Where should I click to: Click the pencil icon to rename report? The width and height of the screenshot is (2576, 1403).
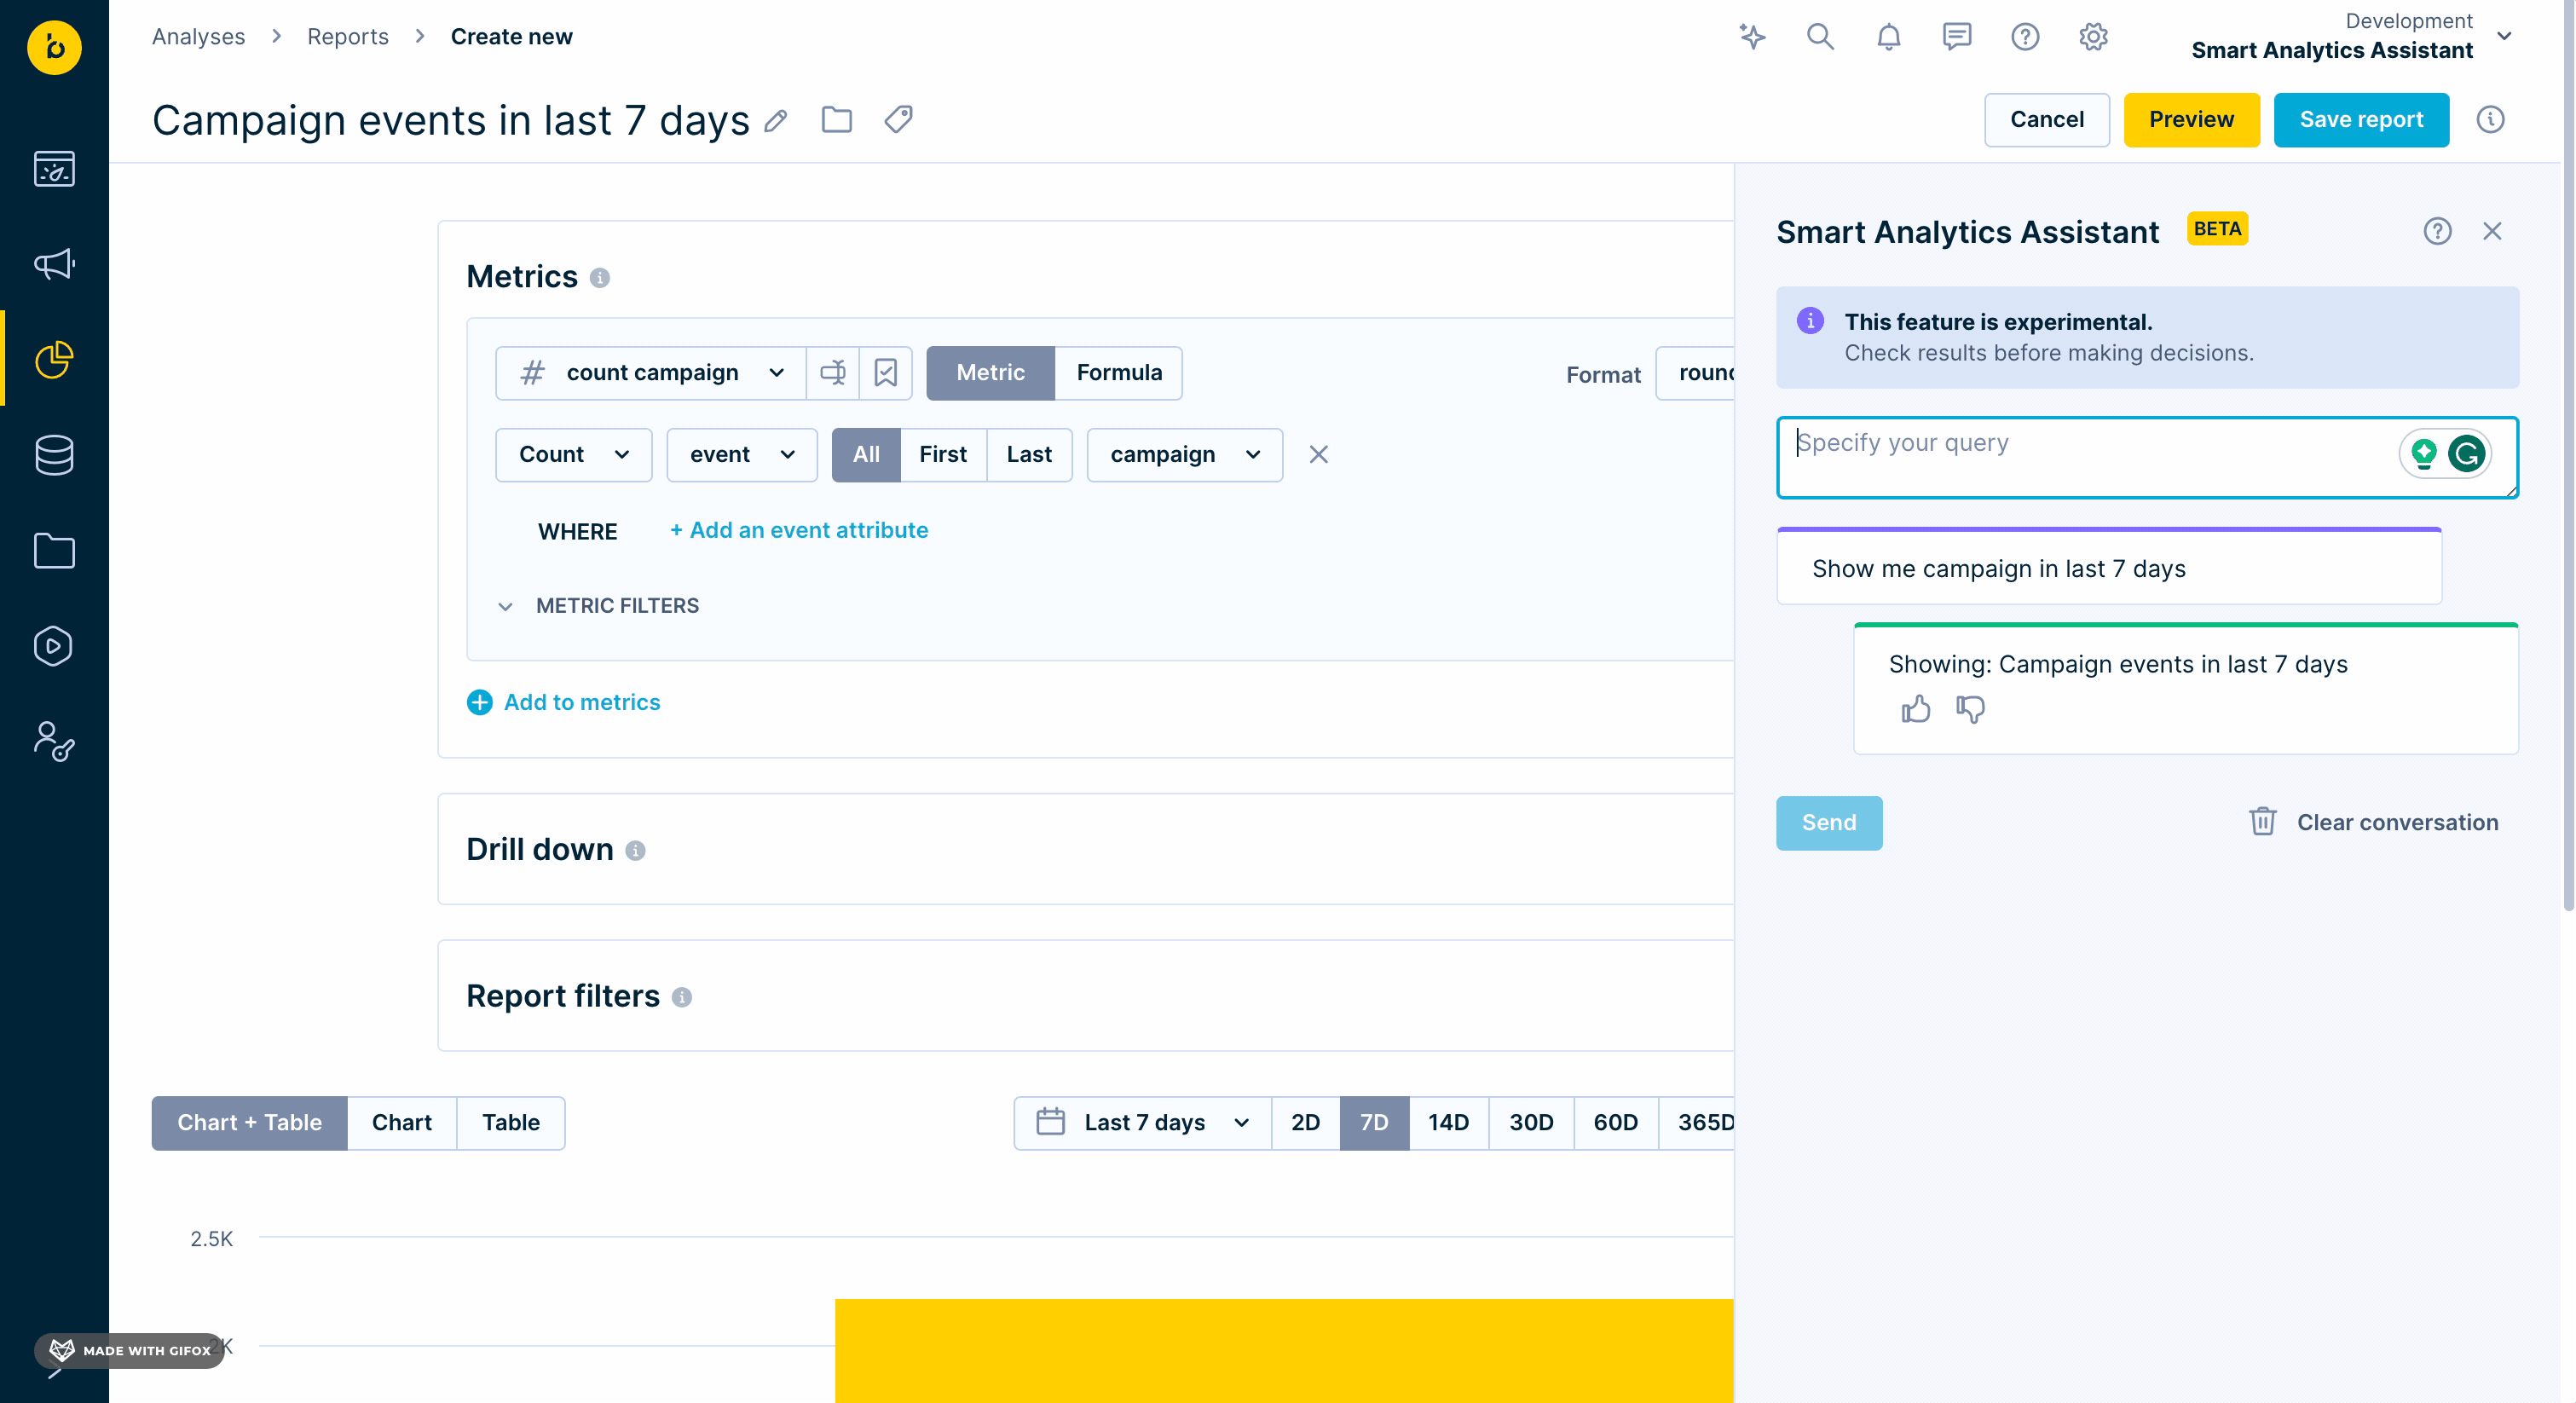tap(776, 121)
